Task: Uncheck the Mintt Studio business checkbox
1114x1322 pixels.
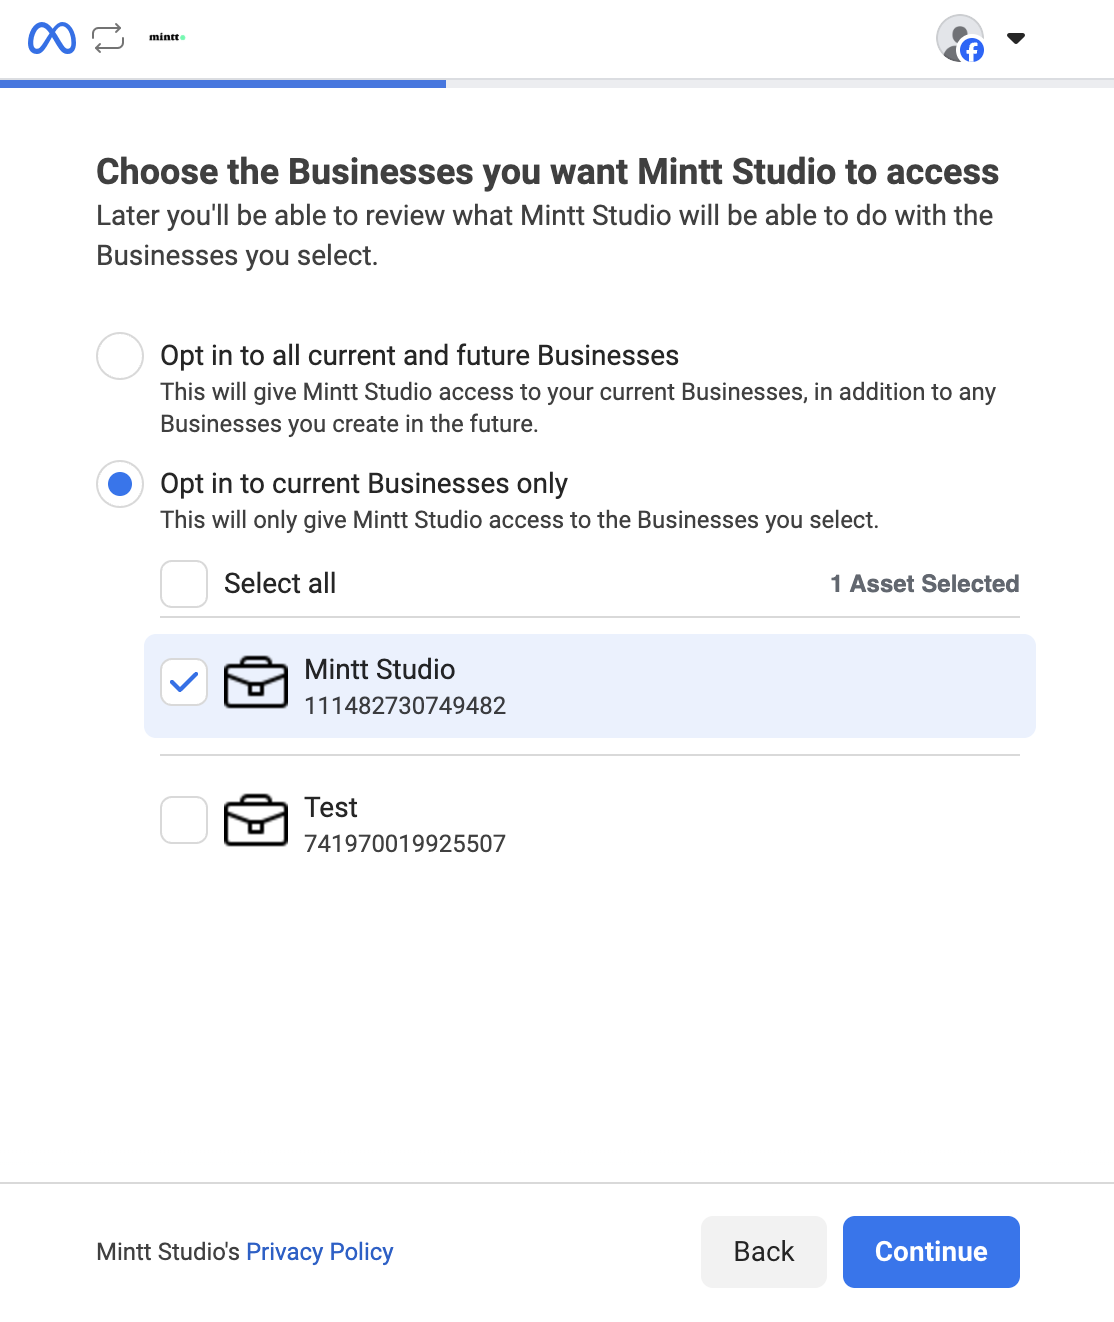Action: pyautogui.click(x=183, y=682)
